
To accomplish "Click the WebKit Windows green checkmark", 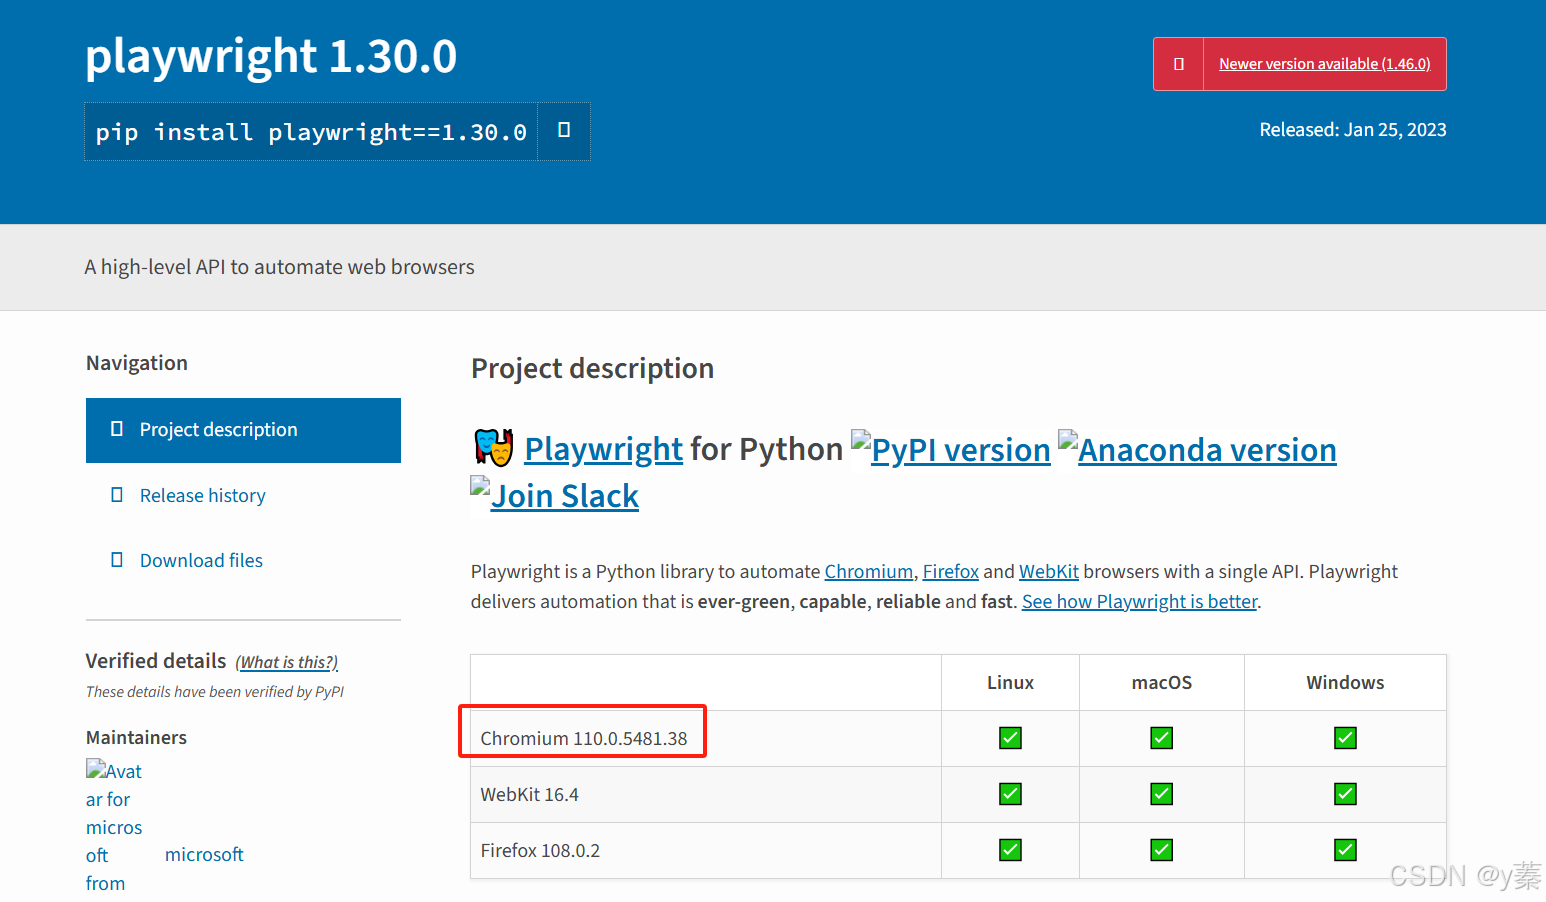I will pos(1345,794).
